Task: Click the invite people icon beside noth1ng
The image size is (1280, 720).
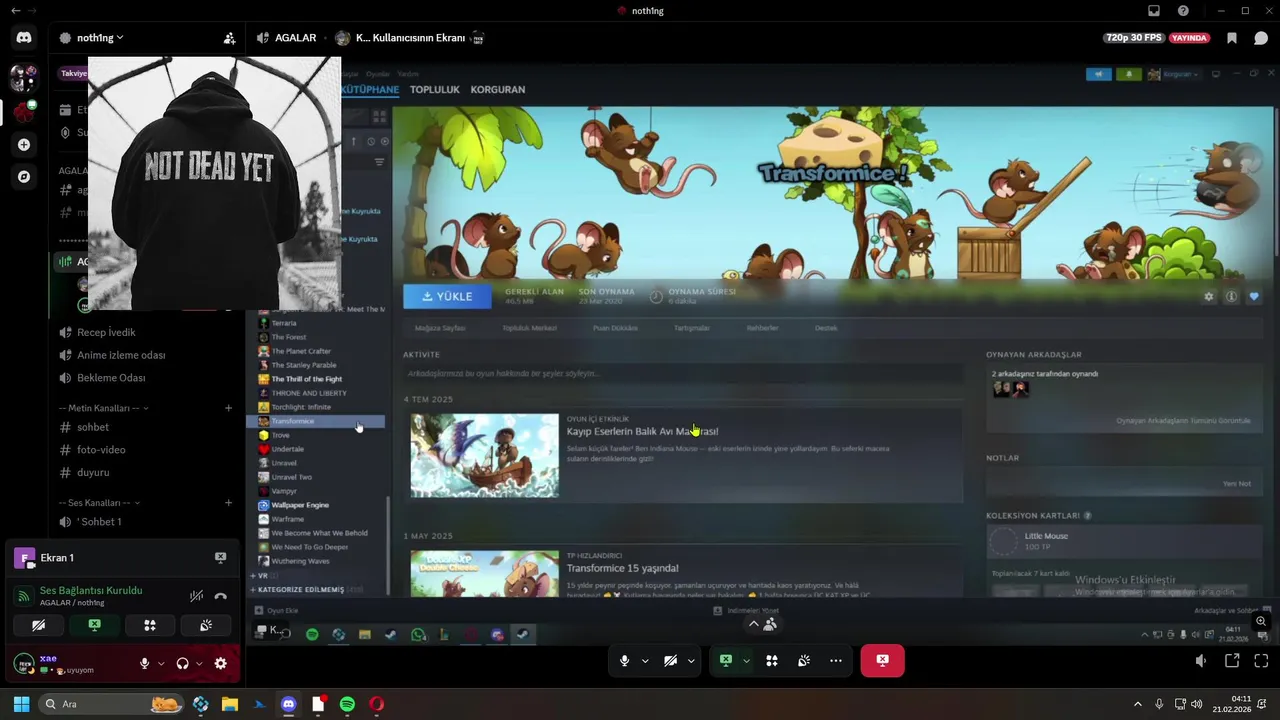Action: pyautogui.click(x=229, y=38)
